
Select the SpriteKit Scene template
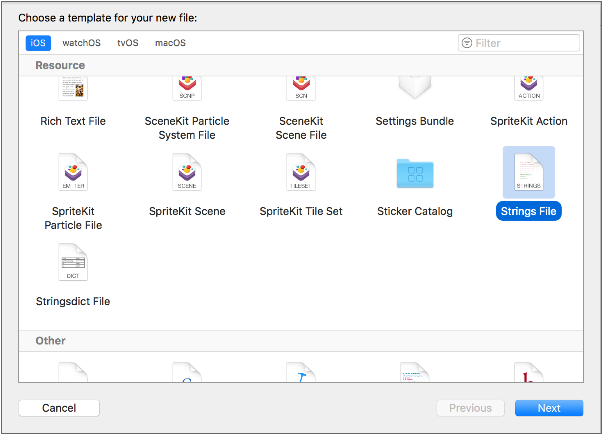[x=187, y=174]
